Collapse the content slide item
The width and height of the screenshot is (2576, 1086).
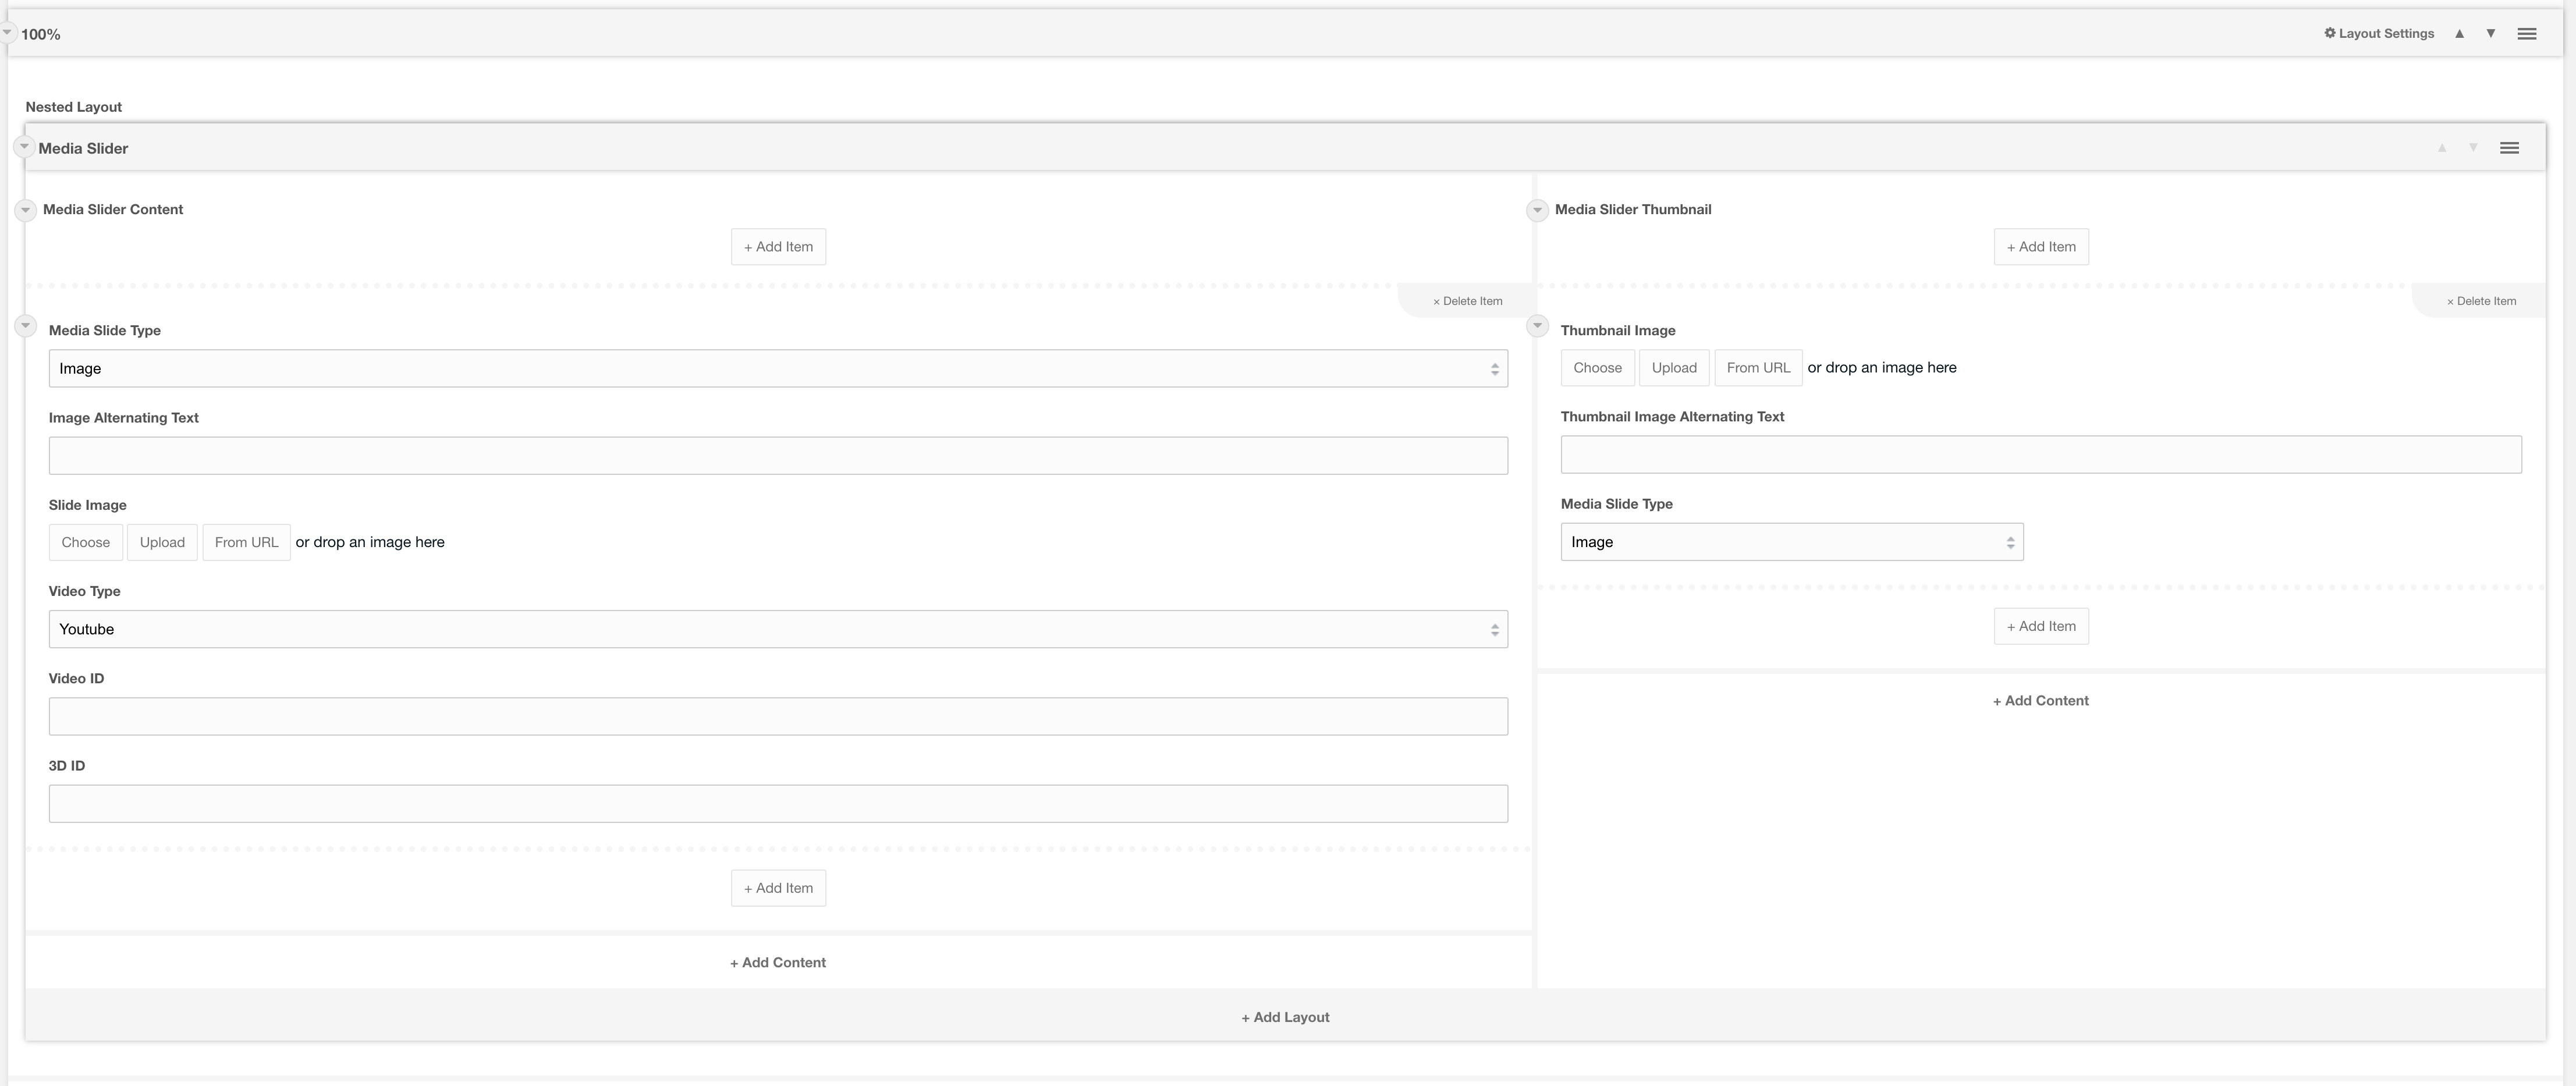coord(26,326)
